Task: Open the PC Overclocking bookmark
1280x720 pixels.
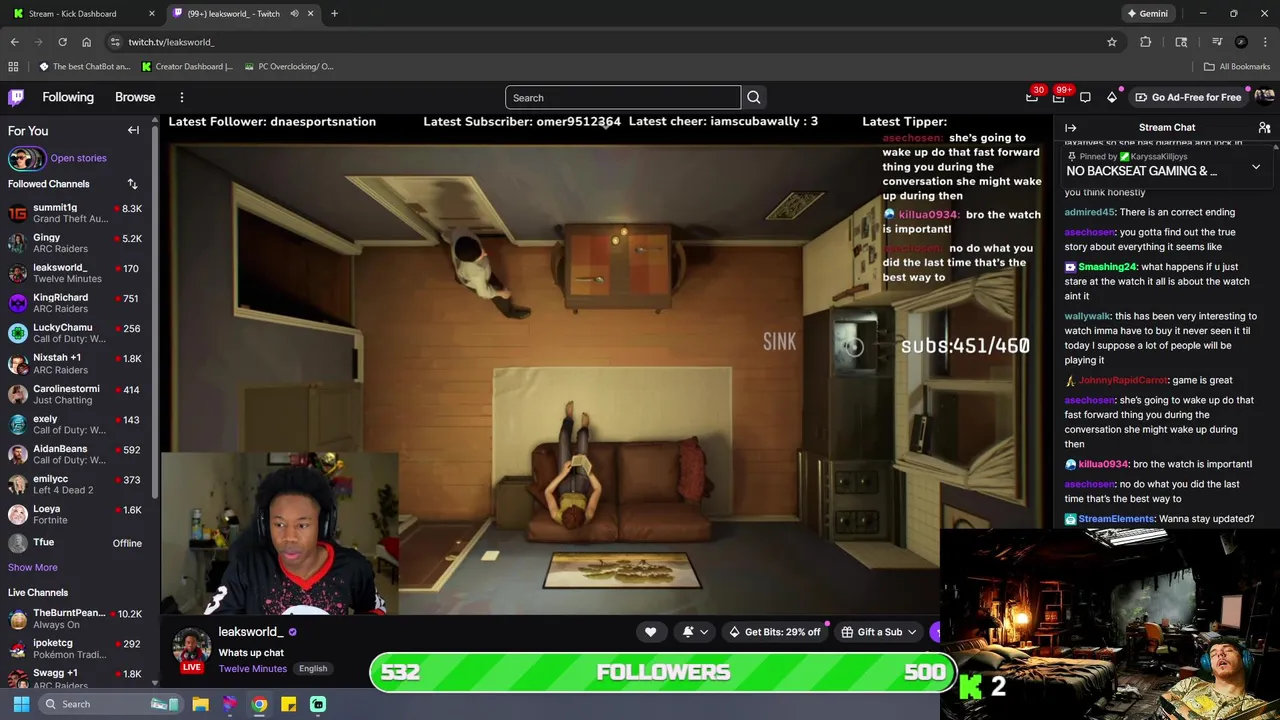Action: click(x=288, y=67)
